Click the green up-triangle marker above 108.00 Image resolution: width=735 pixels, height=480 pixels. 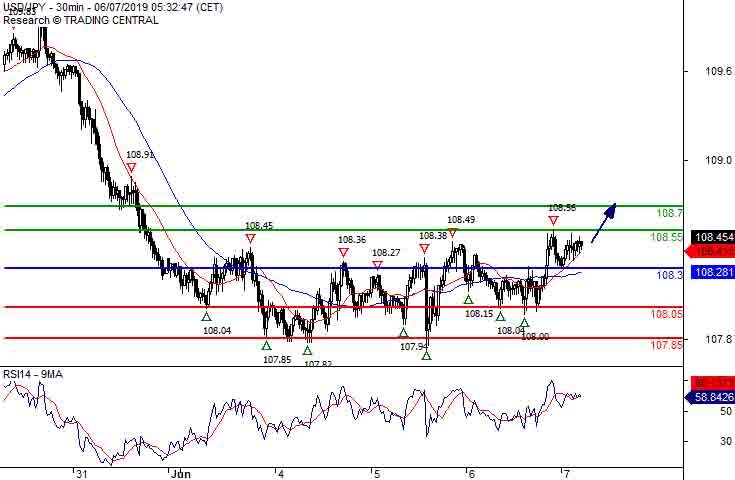click(525, 322)
